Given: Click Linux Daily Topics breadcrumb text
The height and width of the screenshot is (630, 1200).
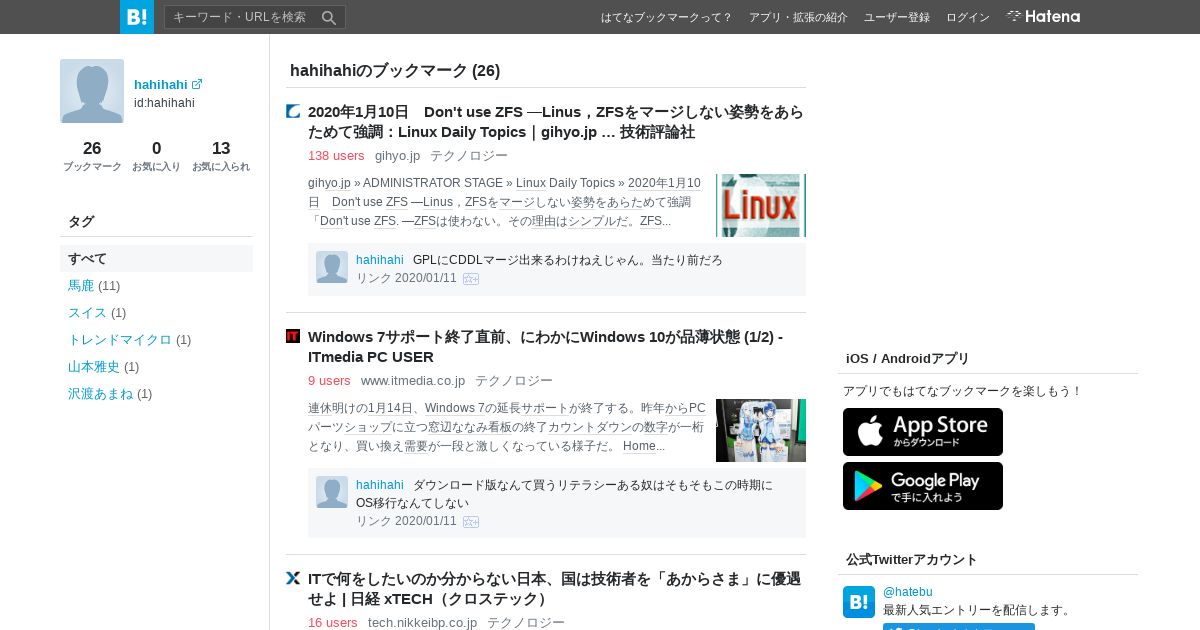Looking at the screenshot, I should point(565,183).
